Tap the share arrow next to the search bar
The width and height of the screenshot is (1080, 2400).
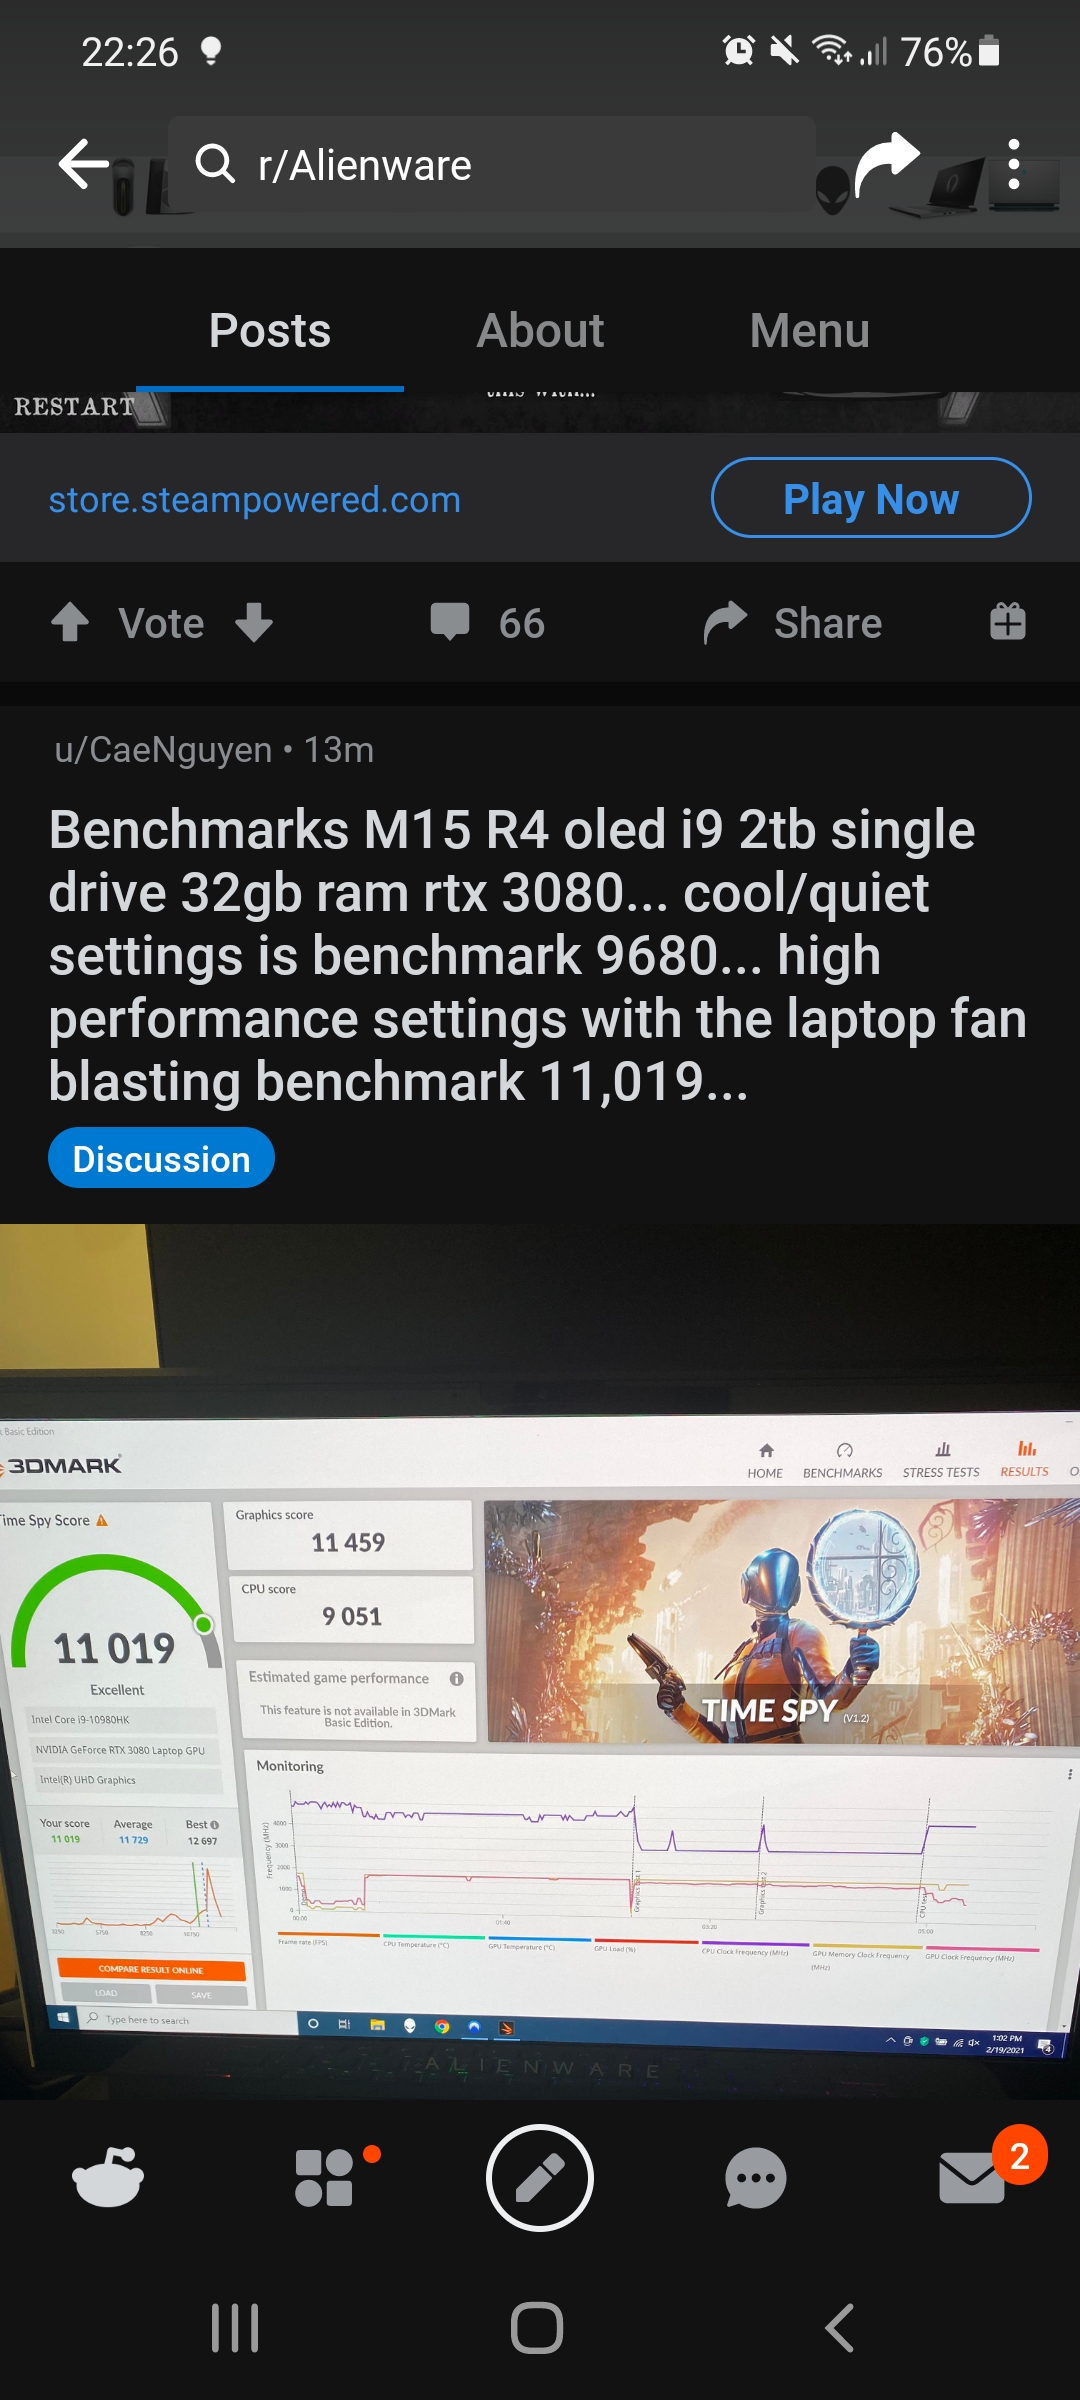pos(886,163)
